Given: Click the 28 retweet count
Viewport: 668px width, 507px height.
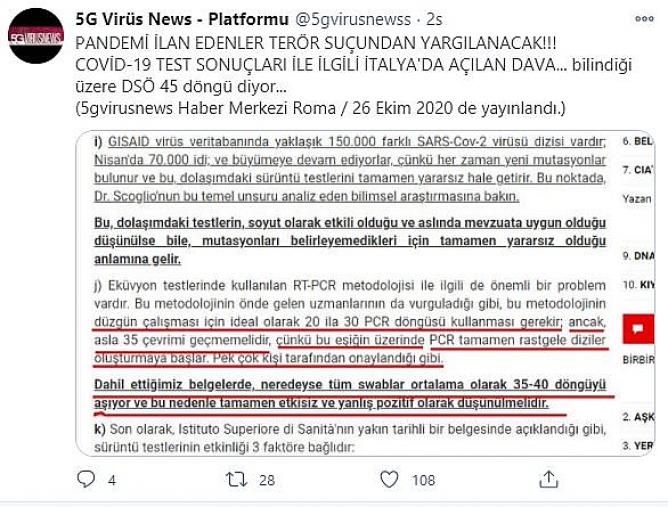Looking at the screenshot, I should point(267,481).
